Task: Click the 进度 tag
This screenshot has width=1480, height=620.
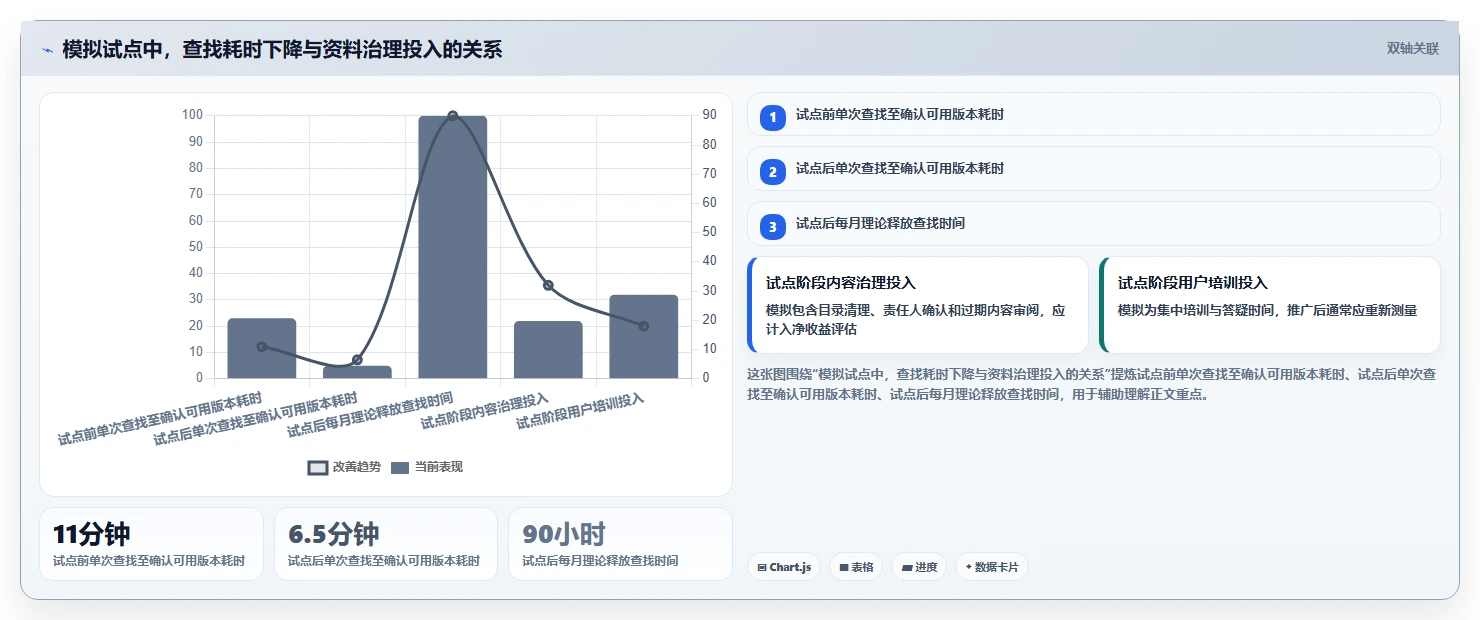Action: click(x=919, y=567)
